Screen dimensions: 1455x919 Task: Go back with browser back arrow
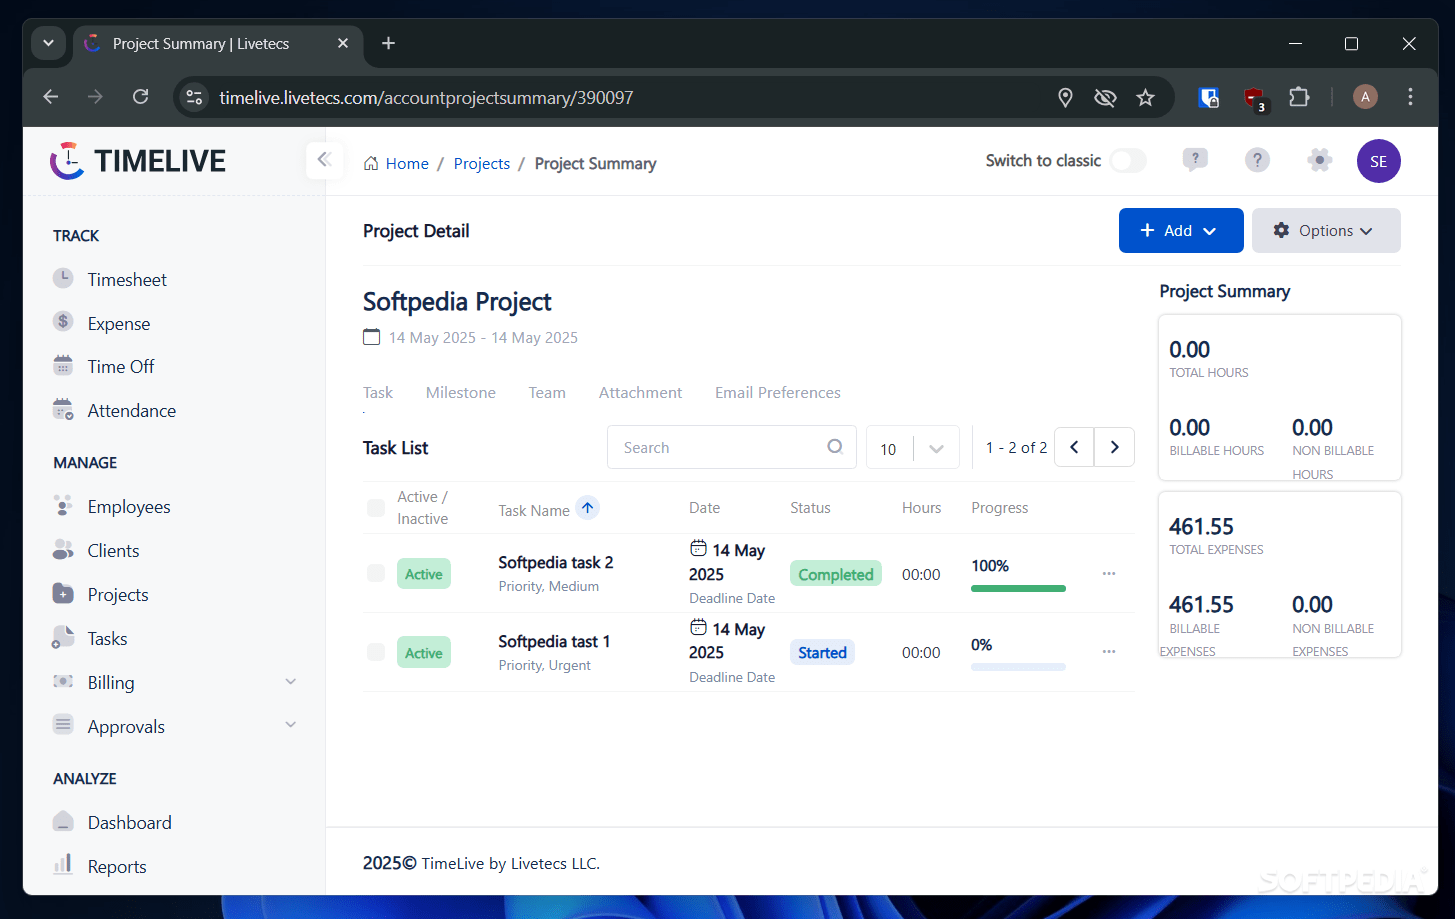pos(51,97)
